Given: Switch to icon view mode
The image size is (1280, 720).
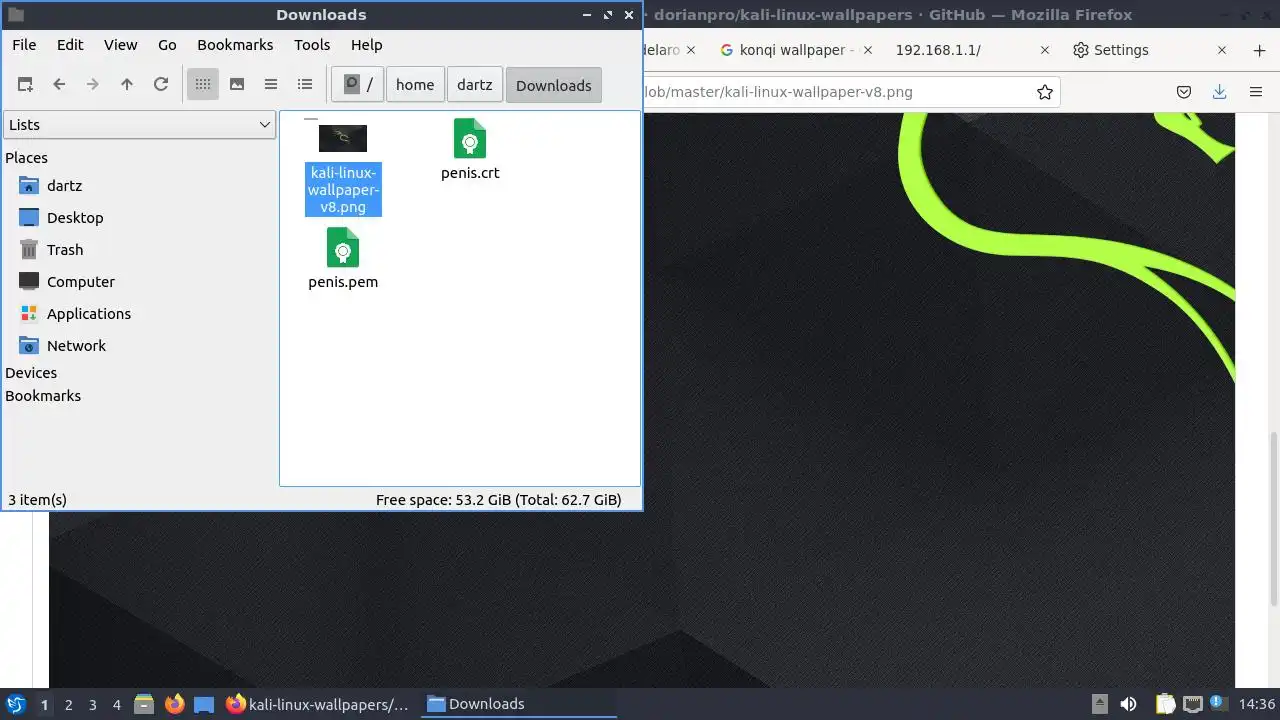Looking at the screenshot, I should point(203,85).
